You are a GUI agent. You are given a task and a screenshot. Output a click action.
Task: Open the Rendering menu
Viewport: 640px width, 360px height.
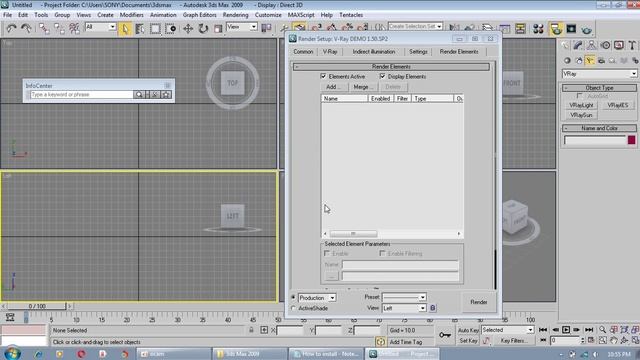tap(235, 15)
